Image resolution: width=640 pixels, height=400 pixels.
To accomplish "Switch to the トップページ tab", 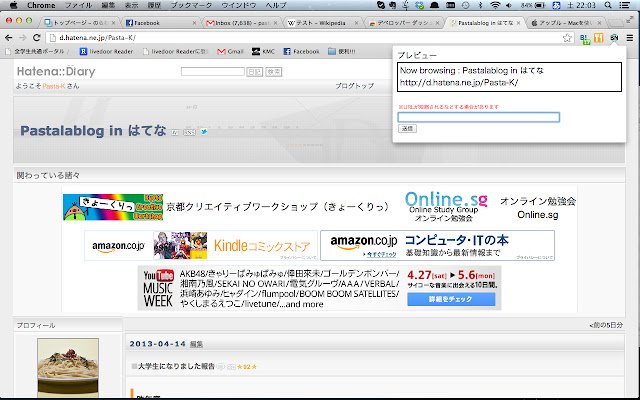I will (x=78, y=23).
